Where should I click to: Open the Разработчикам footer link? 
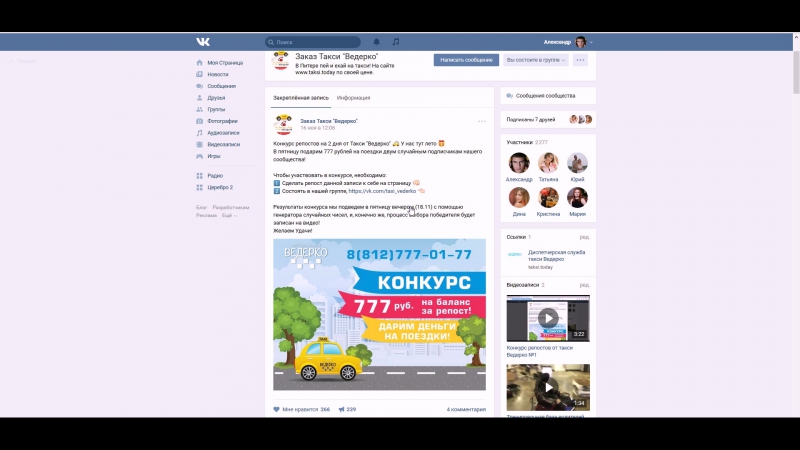231,208
